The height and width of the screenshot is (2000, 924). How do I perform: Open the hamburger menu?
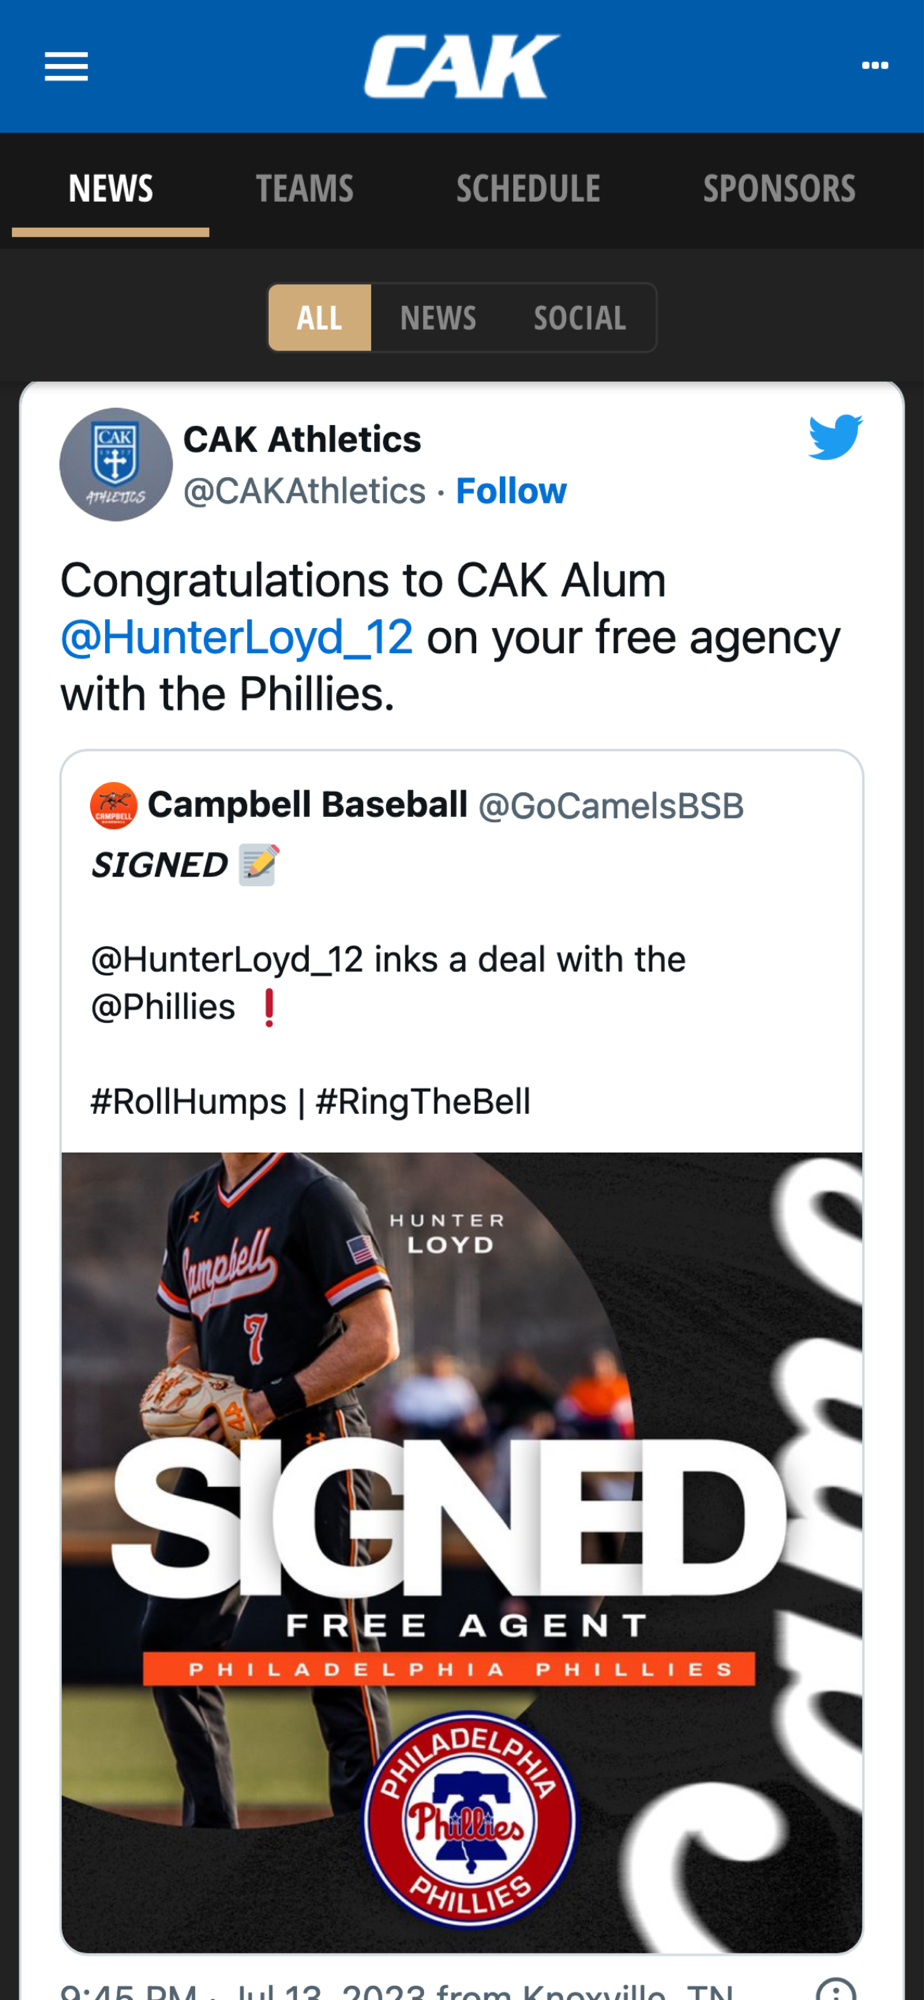click(x=66, y=67)
